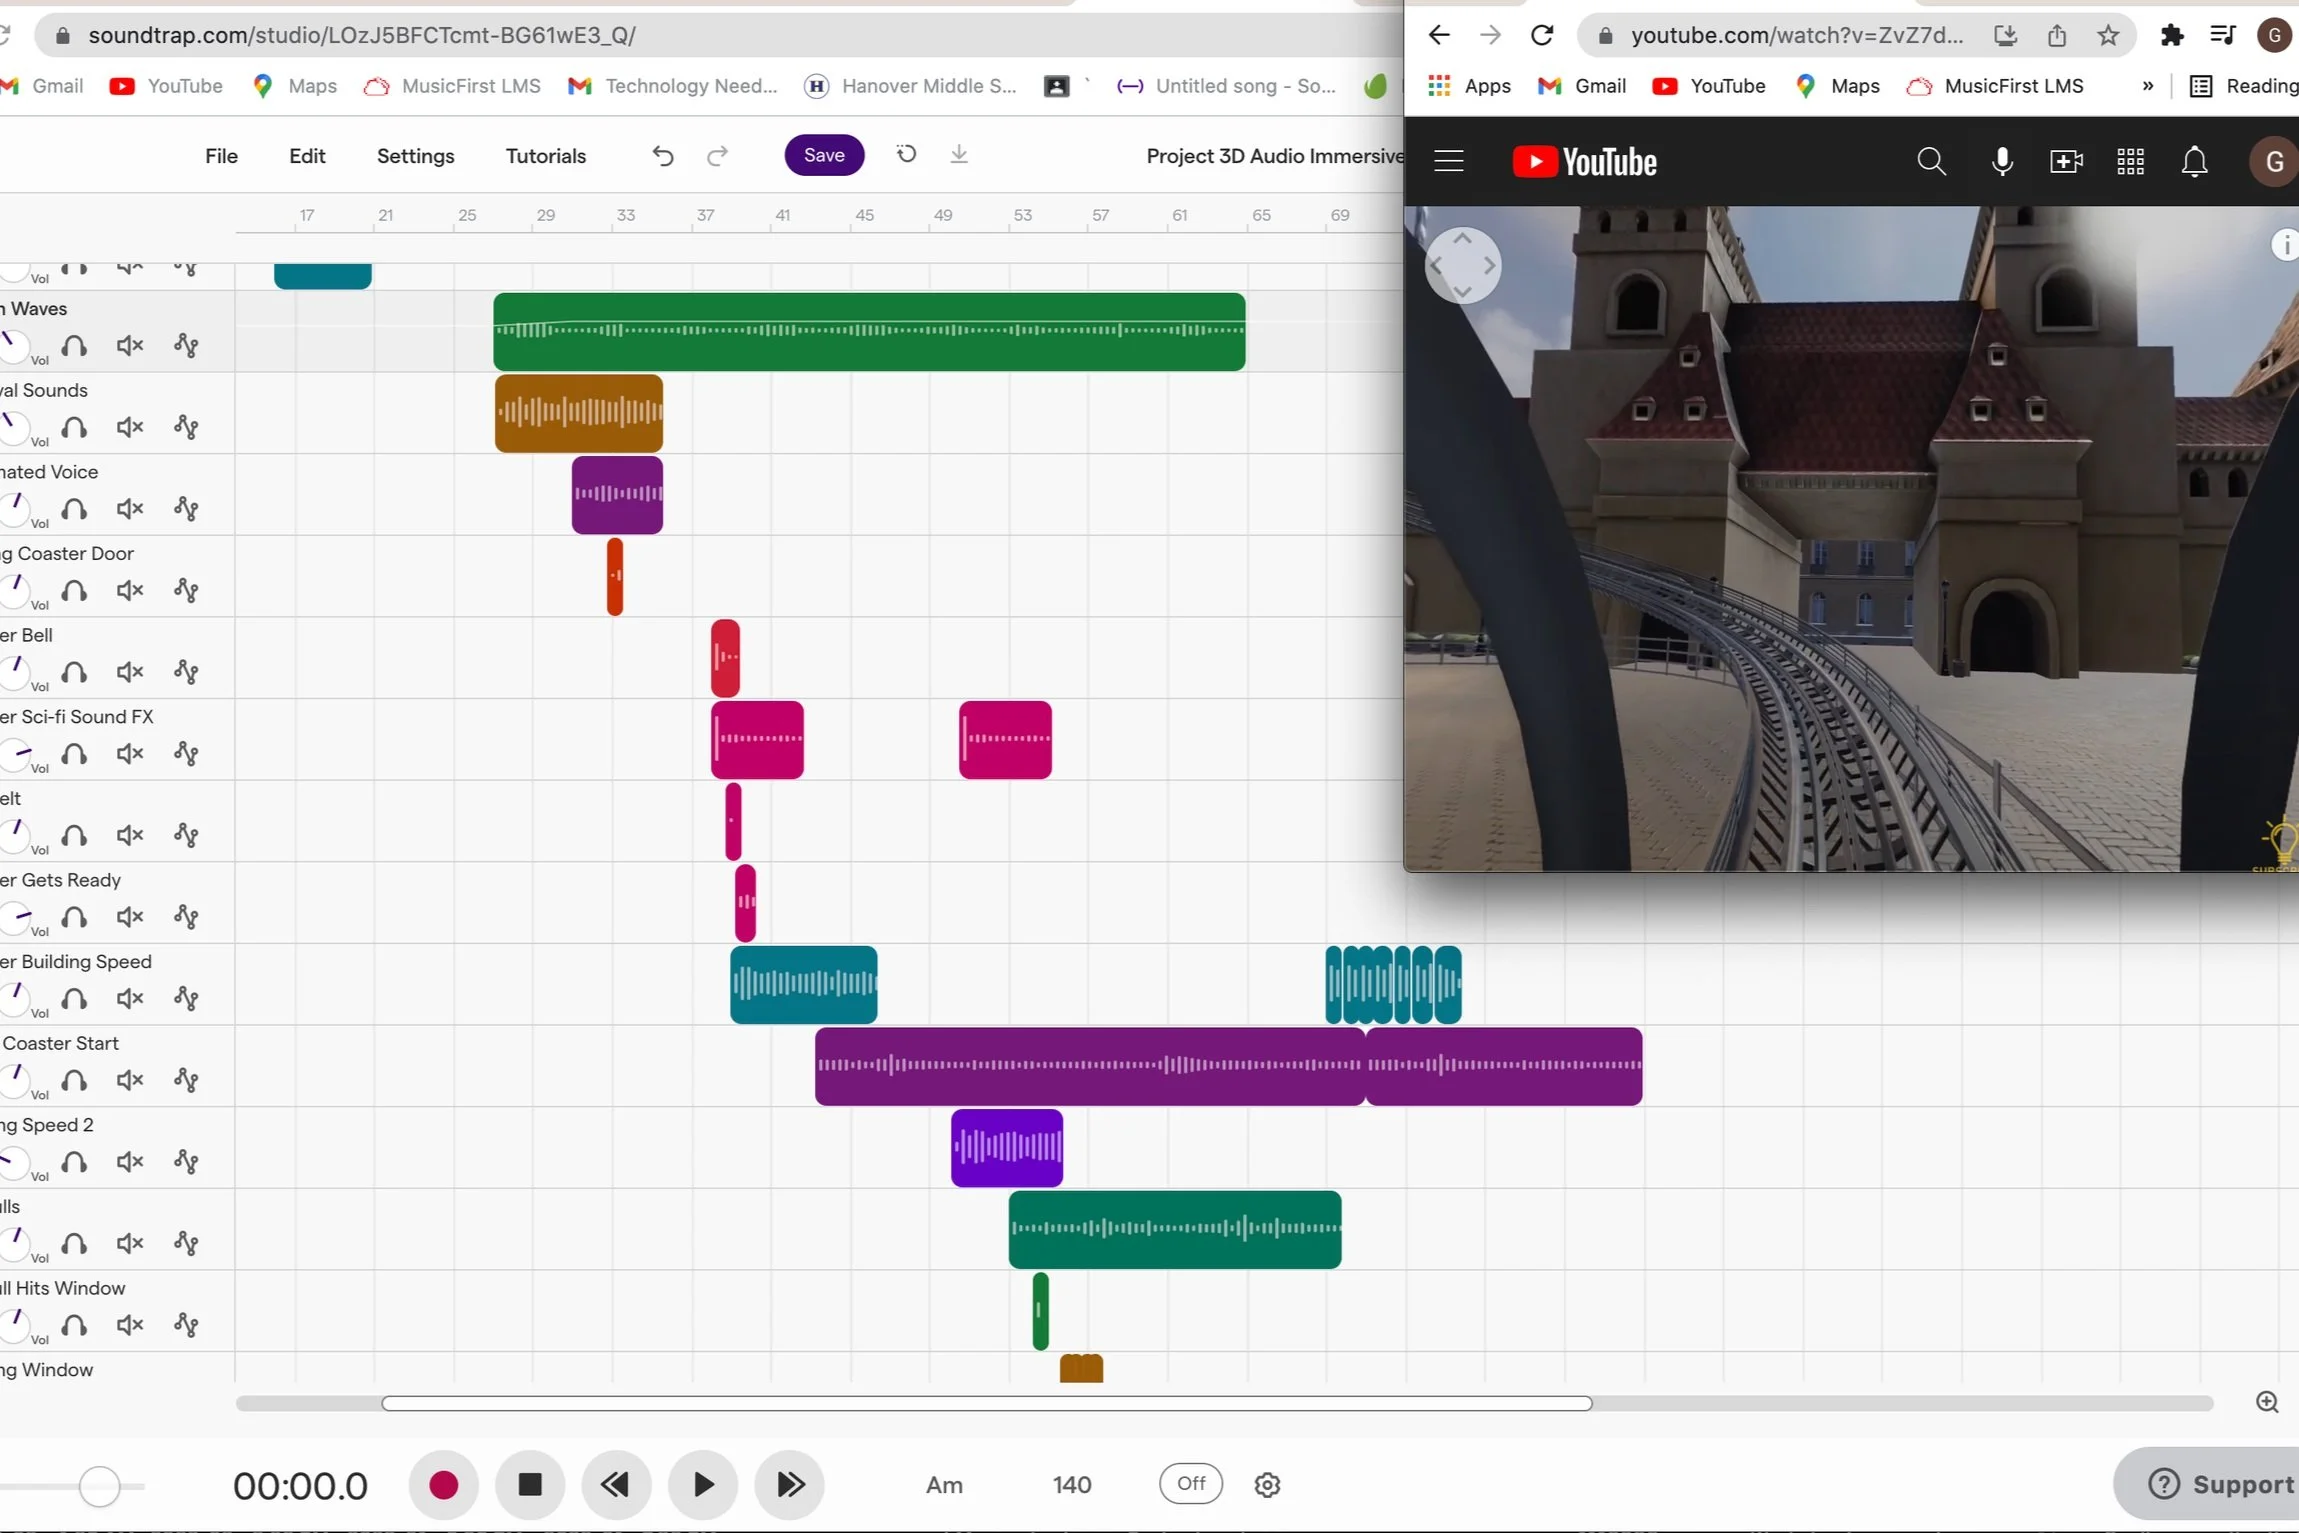This screenshot has height=1533, width=2299.
Task: Click the download icon beside Save
Action: [958, 154]
